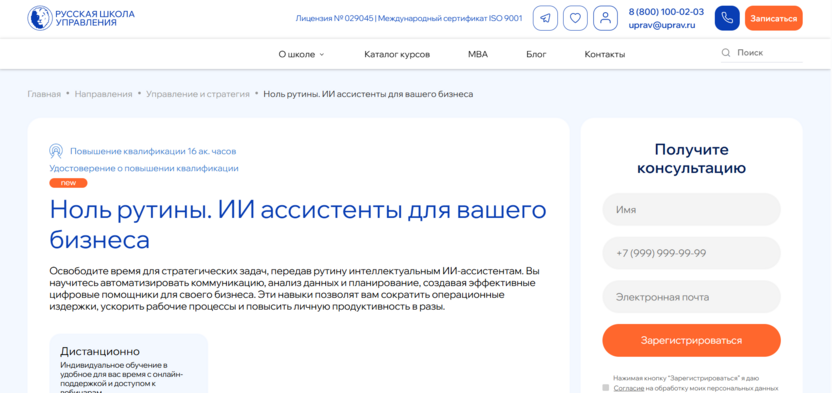Open the Telegram paper-plane icon

[545, 18]
